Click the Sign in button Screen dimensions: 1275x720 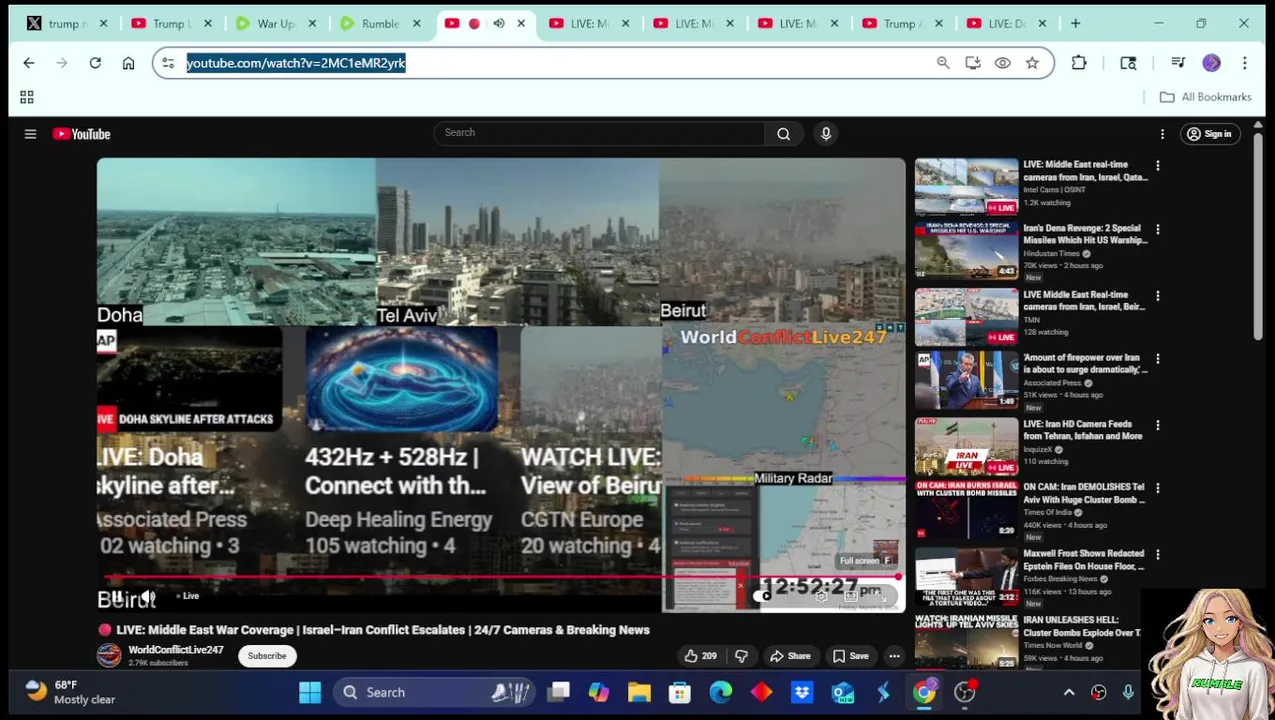coord(1208,134)
